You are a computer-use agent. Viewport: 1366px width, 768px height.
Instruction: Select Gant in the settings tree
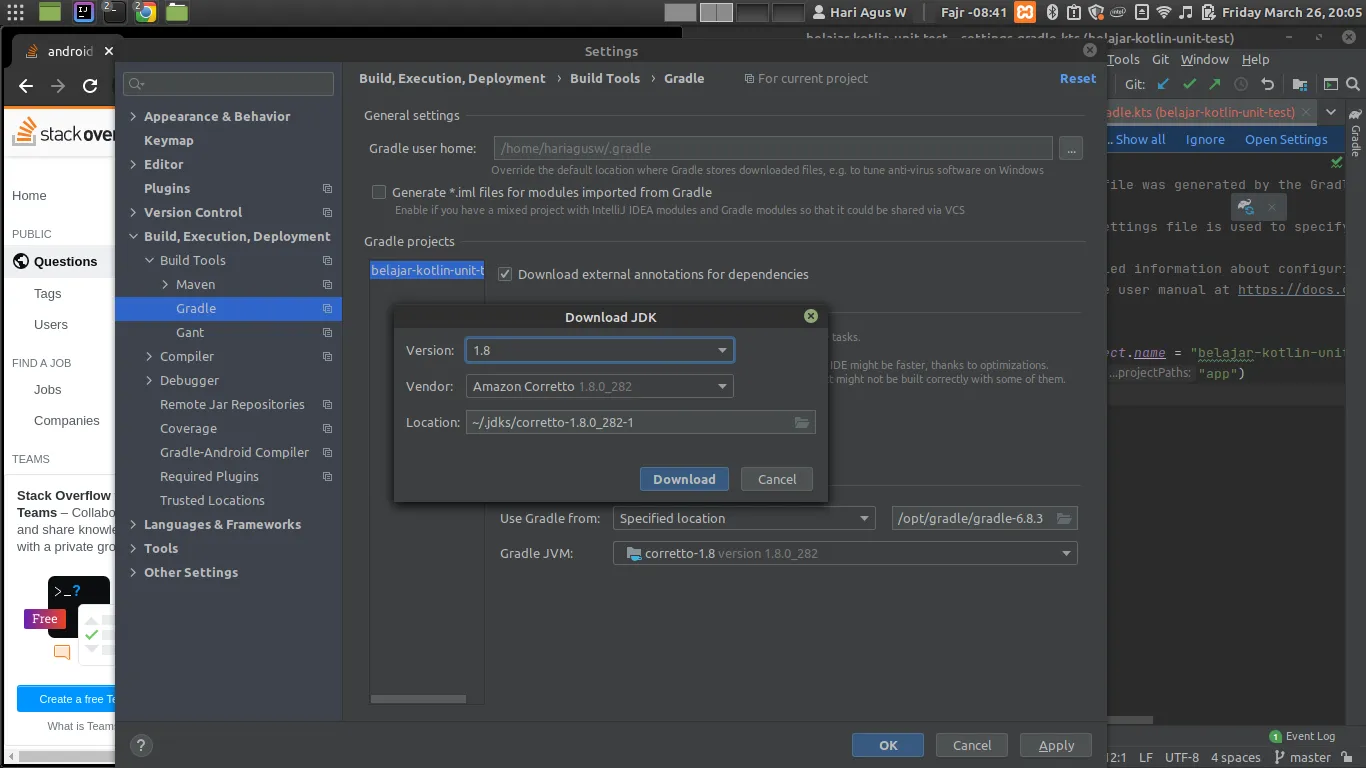click(x=190, y=333)
